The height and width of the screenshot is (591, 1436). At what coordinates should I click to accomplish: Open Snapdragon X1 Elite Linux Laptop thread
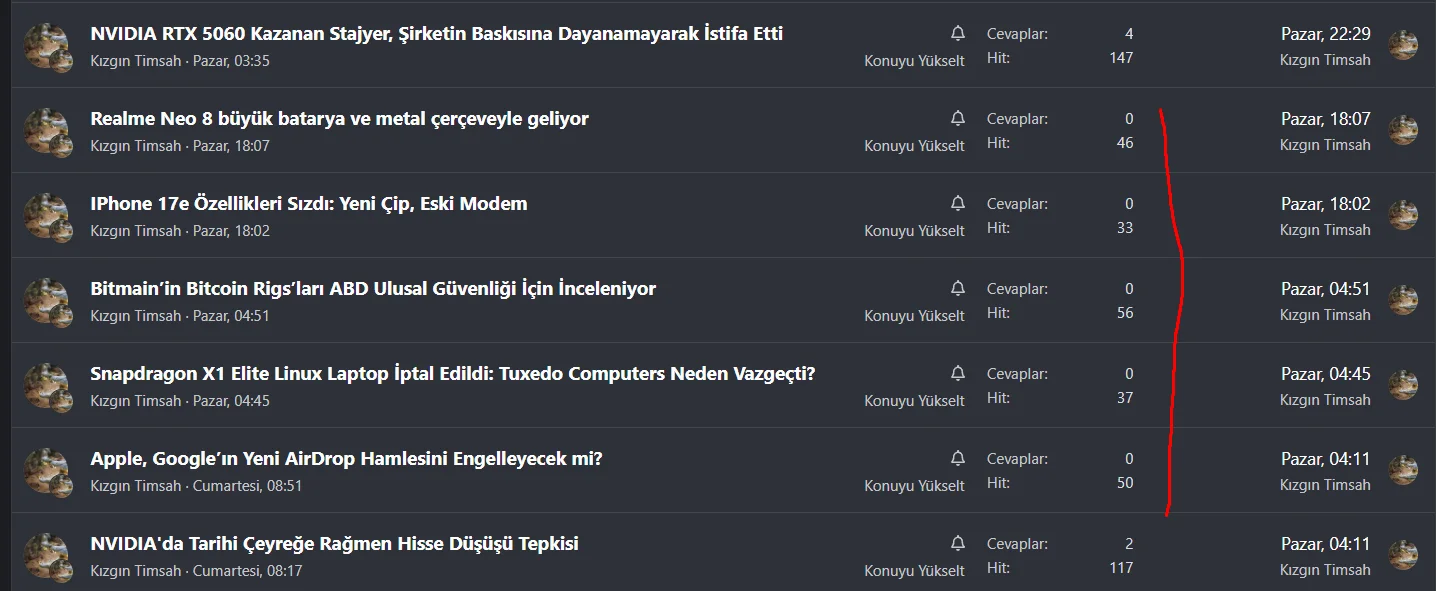click(452, 374)
